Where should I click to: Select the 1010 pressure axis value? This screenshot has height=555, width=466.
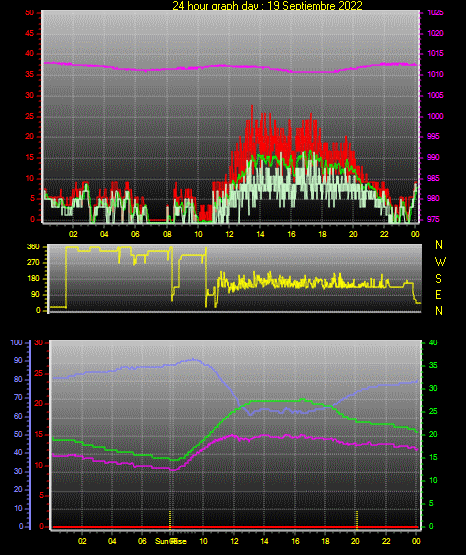click(x=435, y=74)
